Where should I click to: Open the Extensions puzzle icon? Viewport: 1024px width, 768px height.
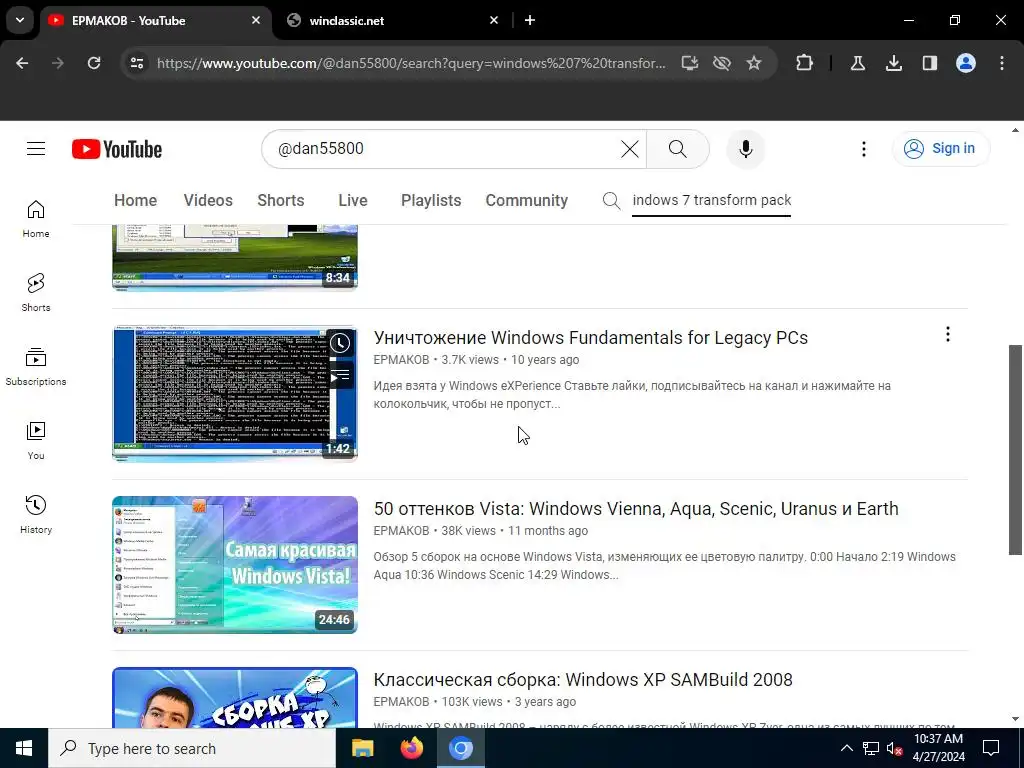[x=805, y=63]
